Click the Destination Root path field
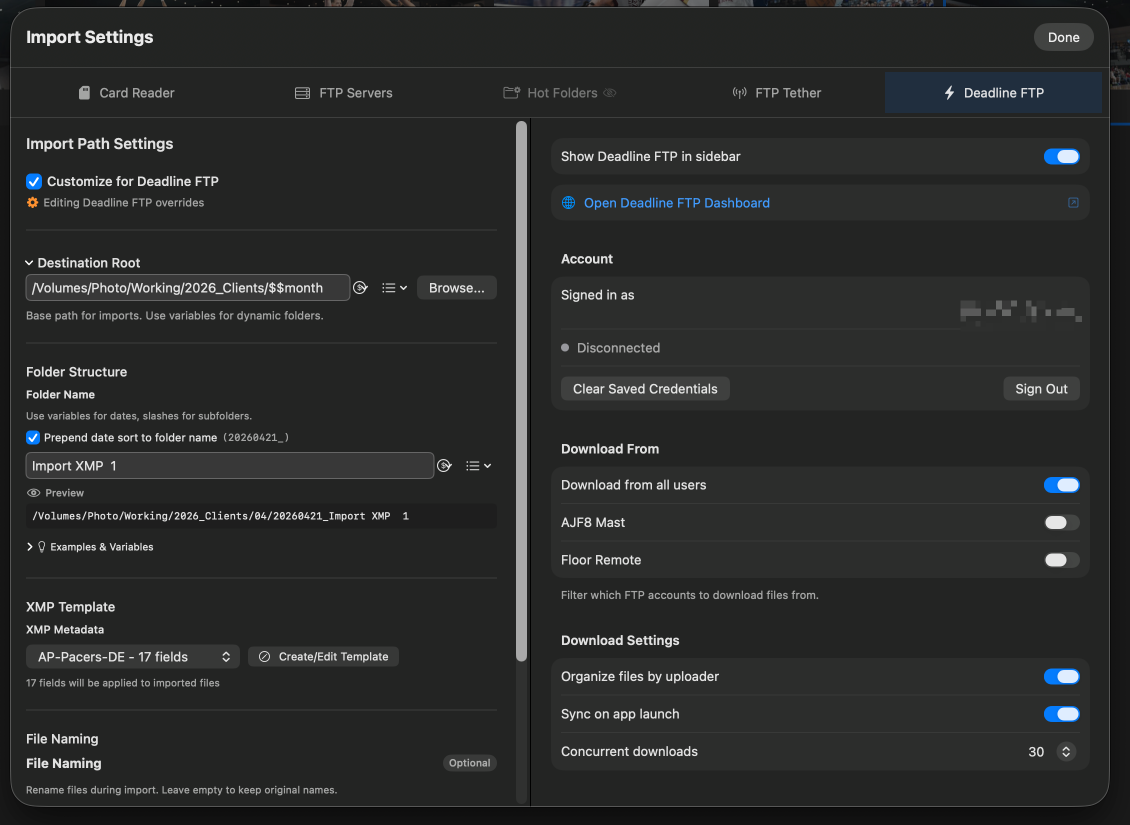This screenshot has width=1130, height=825. [188, 287]
